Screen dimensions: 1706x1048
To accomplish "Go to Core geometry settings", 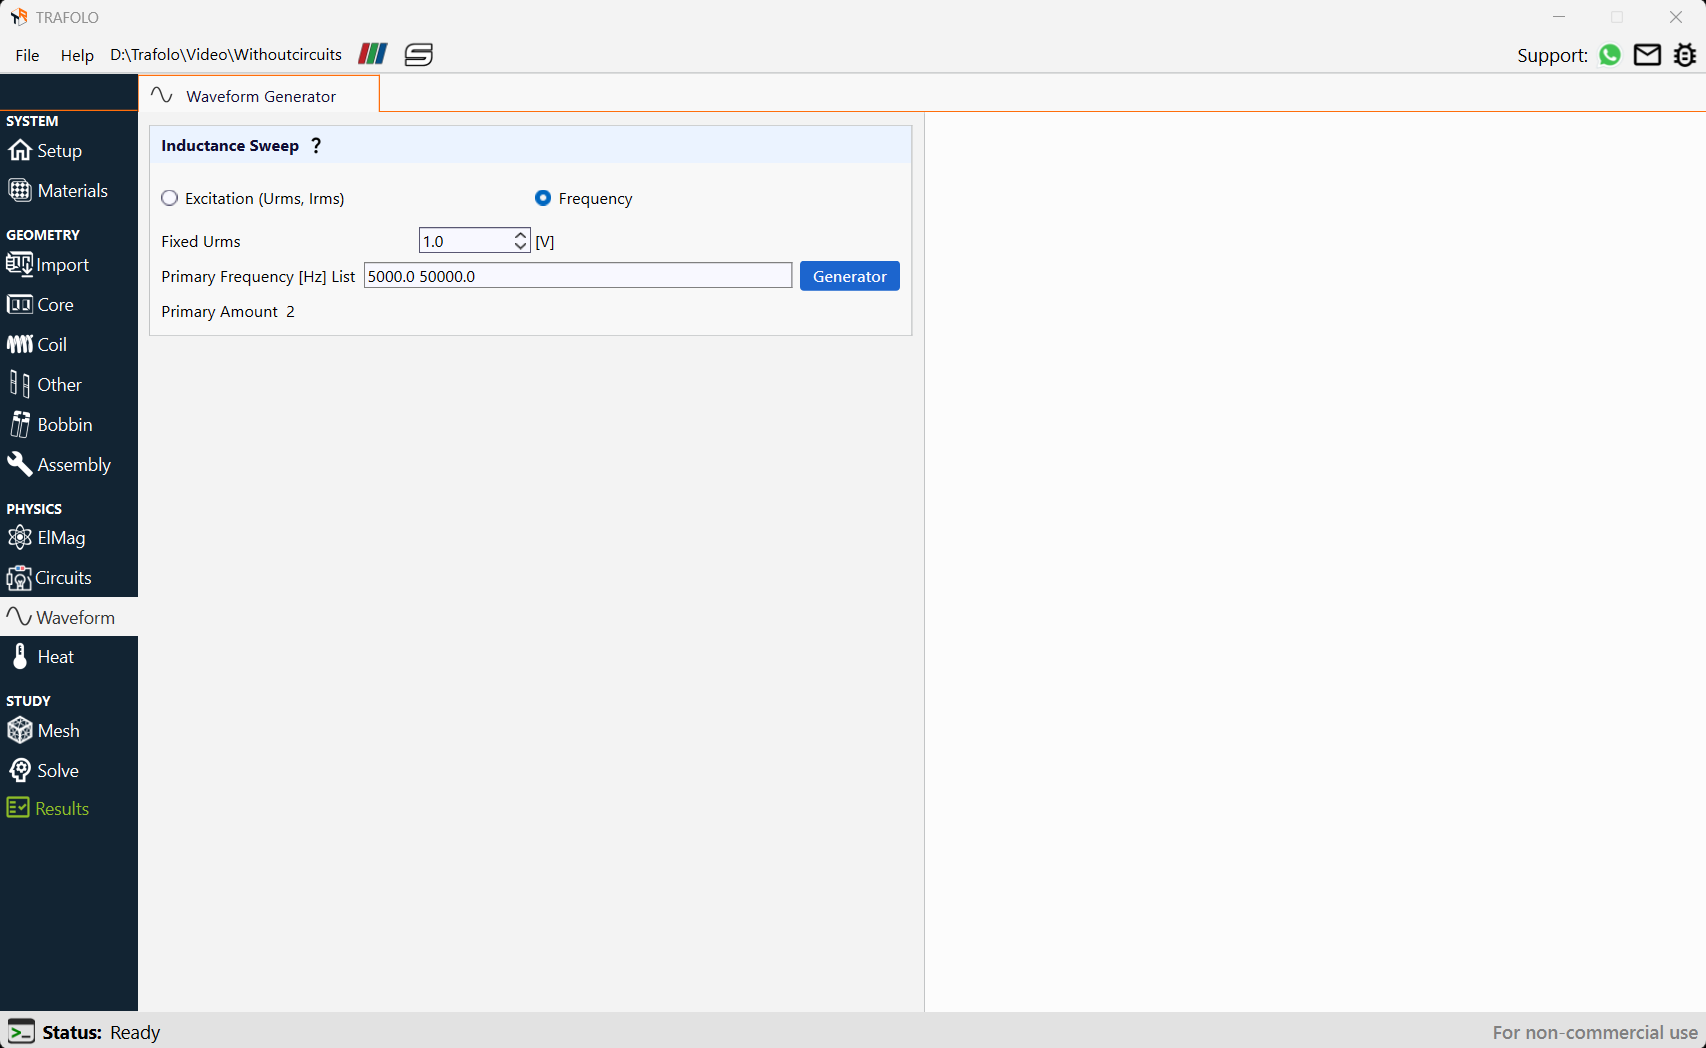I will click(40, 305).
